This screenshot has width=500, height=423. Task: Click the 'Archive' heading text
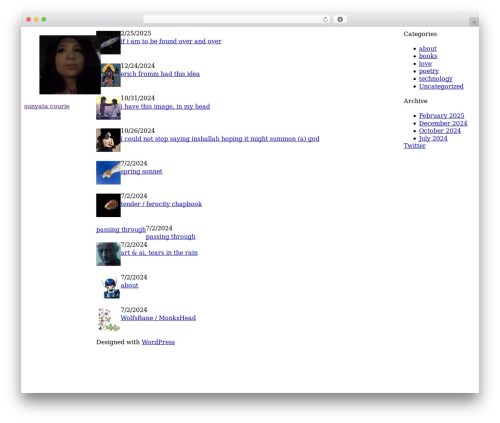pos(415,101)
